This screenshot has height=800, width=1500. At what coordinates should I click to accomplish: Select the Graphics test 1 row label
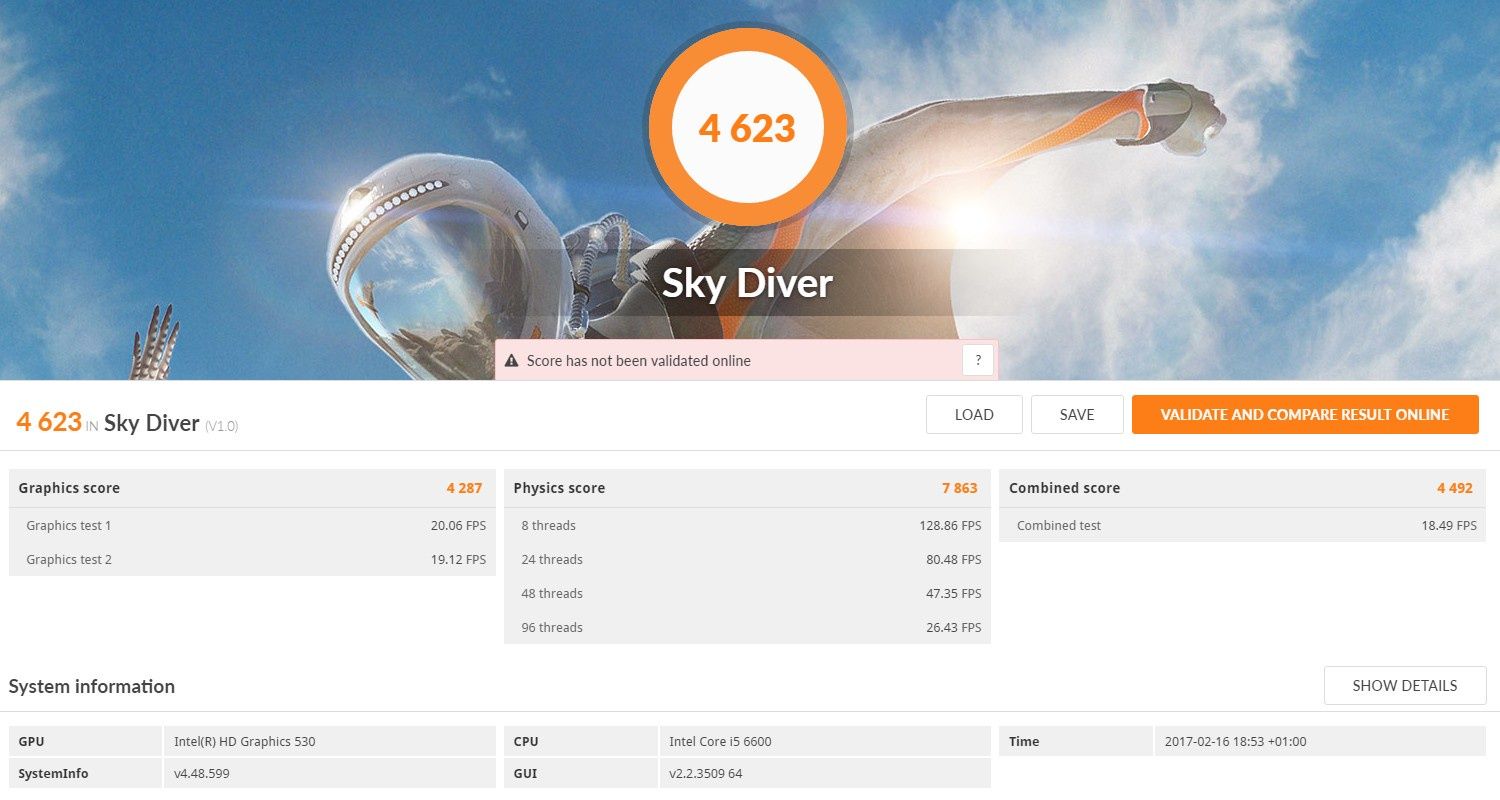tap(69, 525)
